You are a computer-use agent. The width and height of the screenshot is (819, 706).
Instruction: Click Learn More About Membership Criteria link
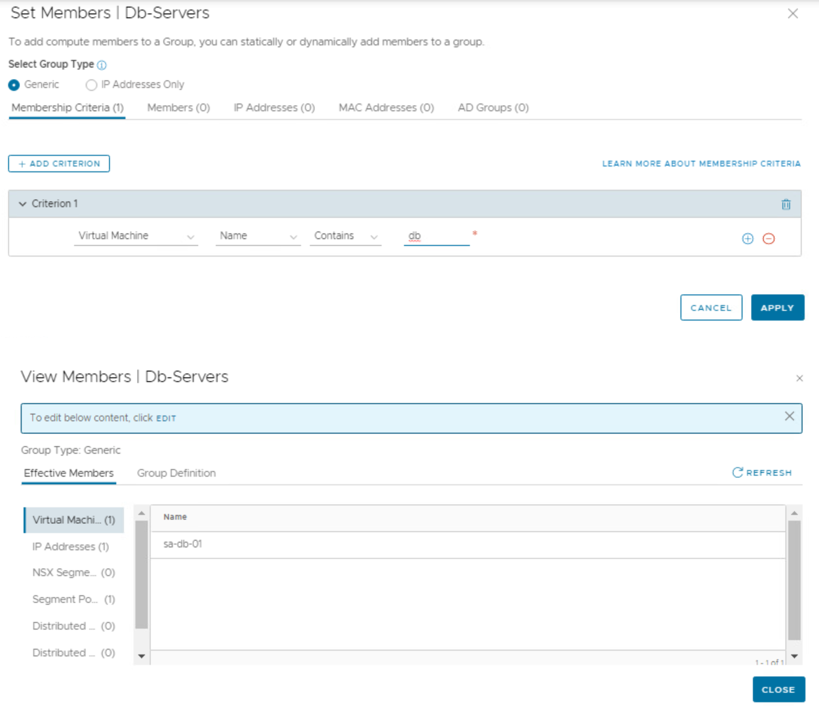pyautogui.click(x=701, y=164)
